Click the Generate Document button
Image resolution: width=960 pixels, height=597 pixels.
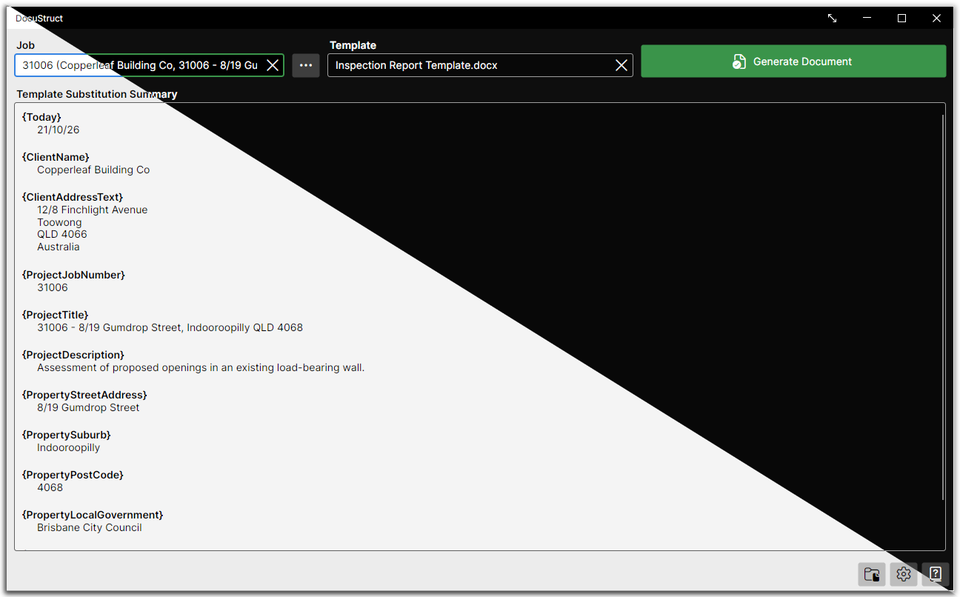pyautogui.click(x=793, y=61)
